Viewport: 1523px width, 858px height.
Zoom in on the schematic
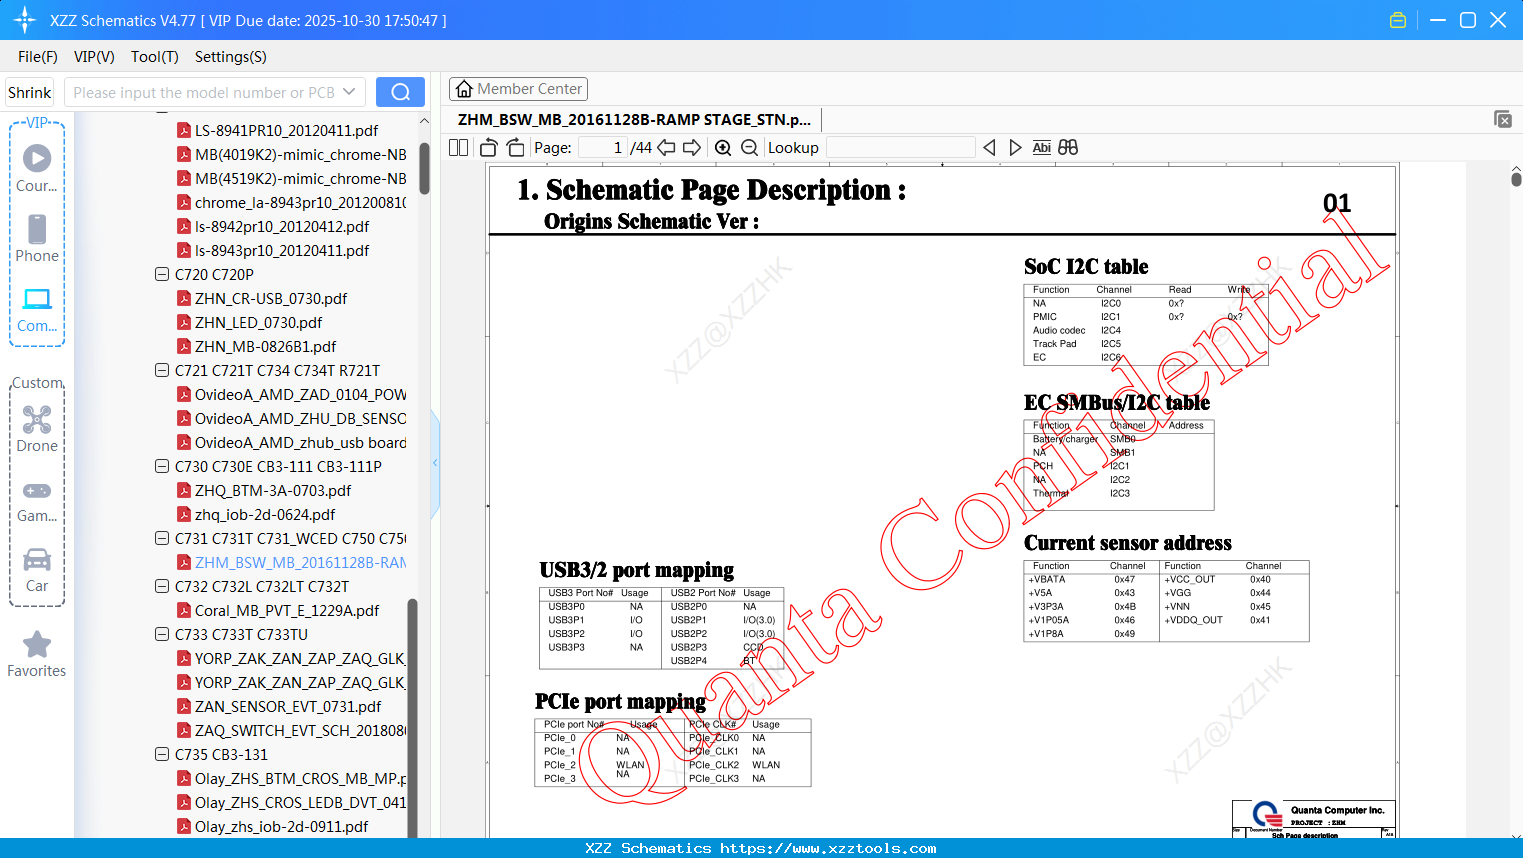pyautogui.click(x=723, y=147)
